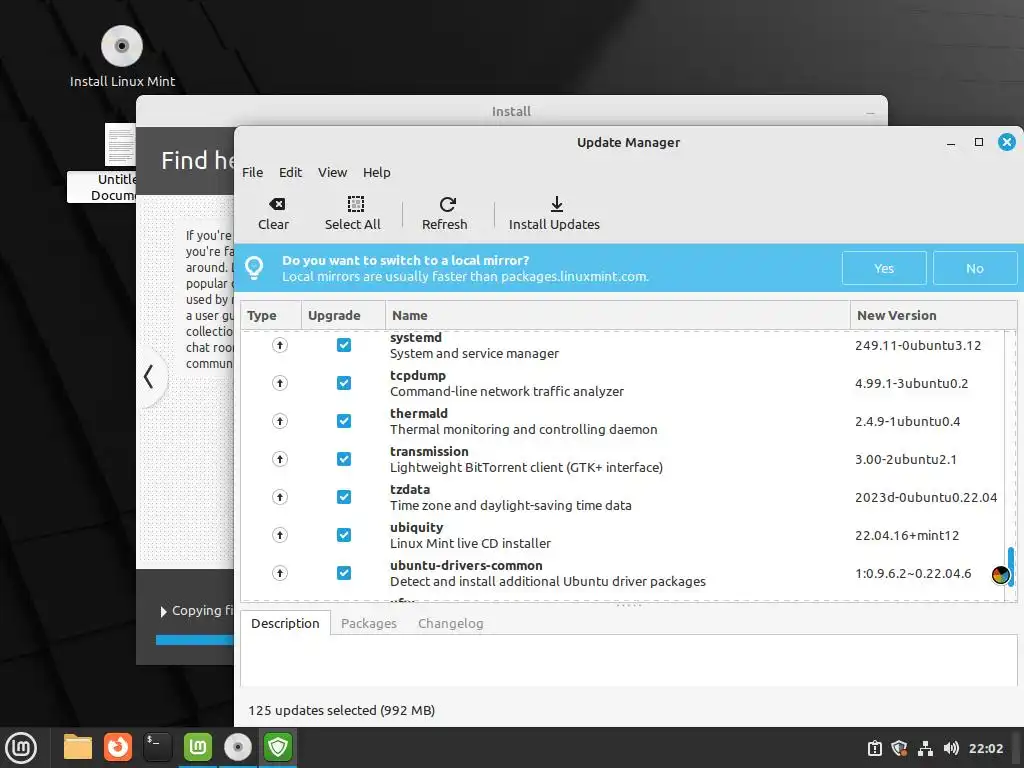Uncheck the thermald upgrade checkbox
Image resolution: width=1024 pixels, height=768 pixels.
point(344,421)
